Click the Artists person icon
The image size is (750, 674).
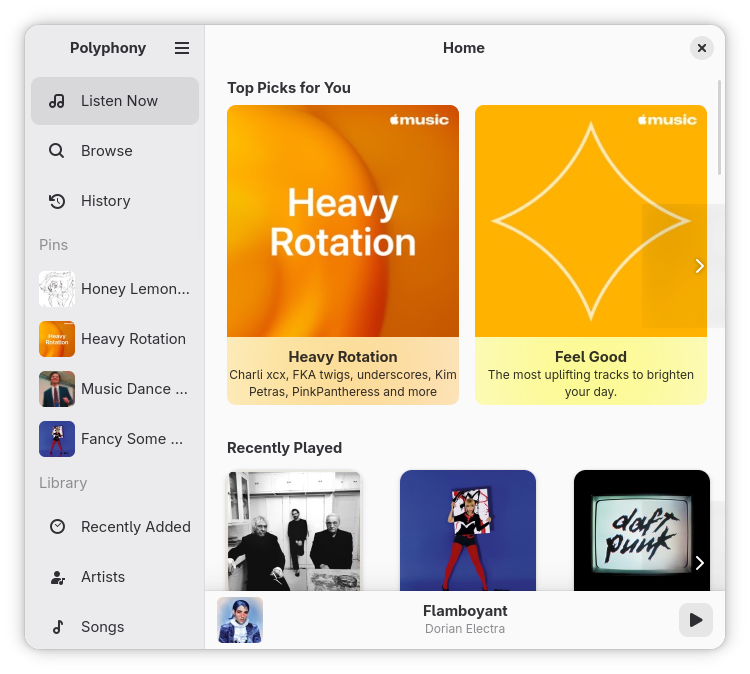(57, 577)
